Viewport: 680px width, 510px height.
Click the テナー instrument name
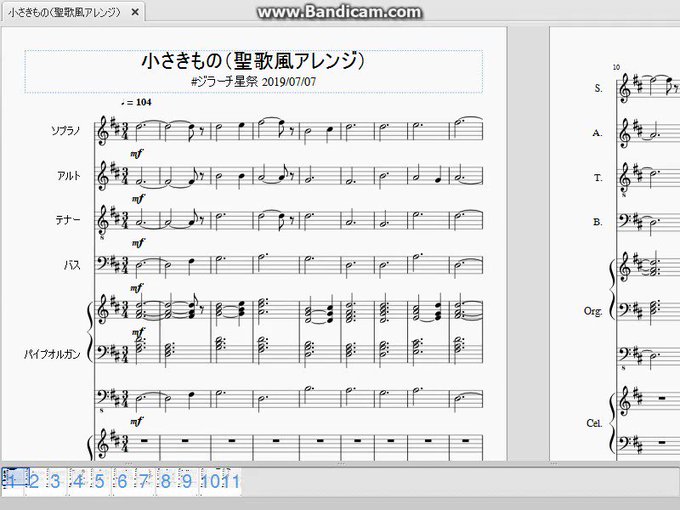pos(68,220)
